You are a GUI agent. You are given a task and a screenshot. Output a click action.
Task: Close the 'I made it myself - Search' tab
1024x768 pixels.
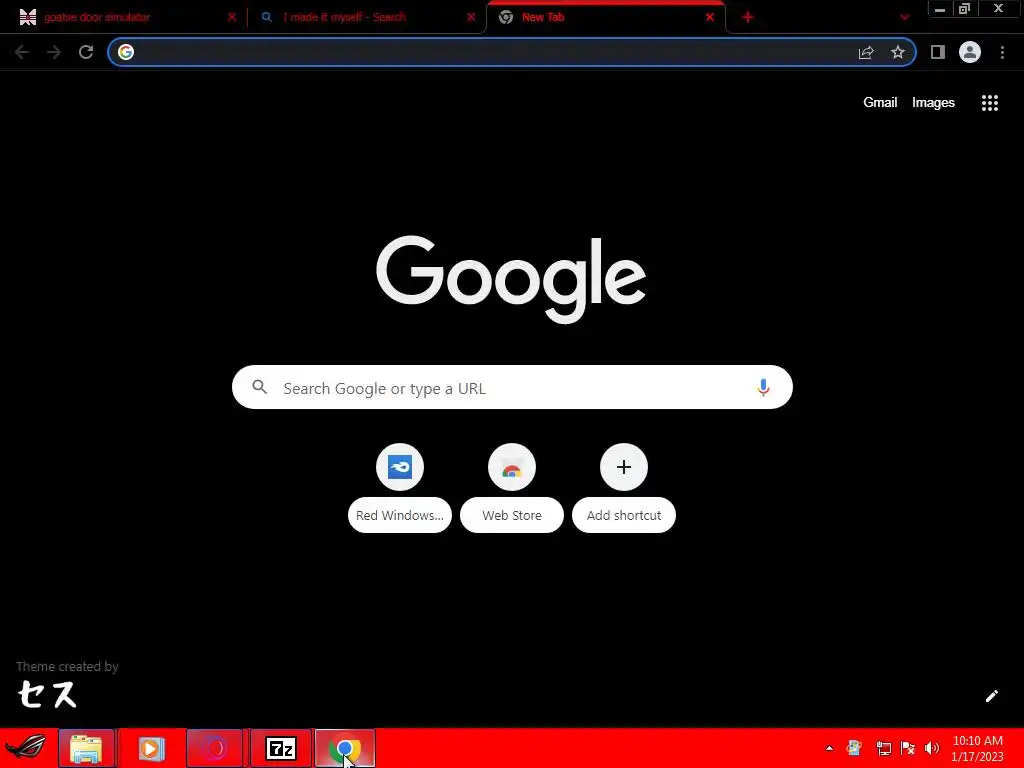[x=471, y=18]
